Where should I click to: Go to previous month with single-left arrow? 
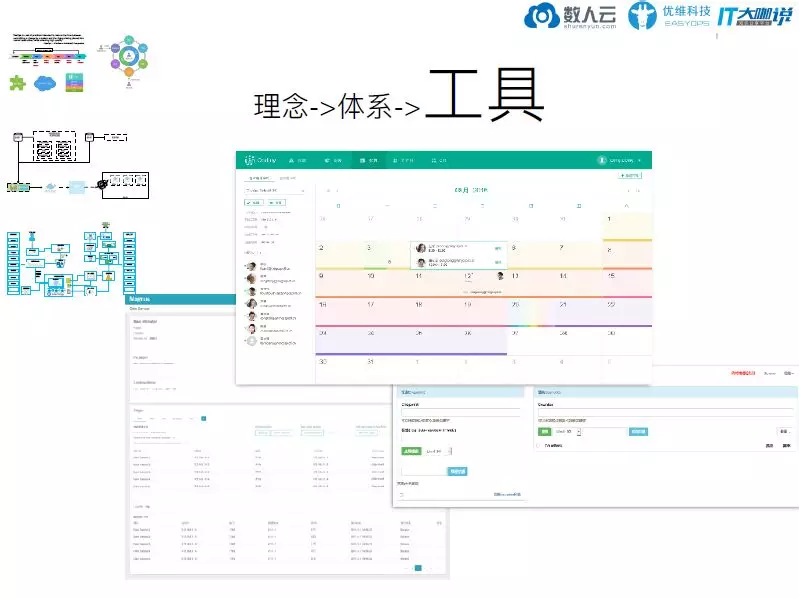coord(337,191)
